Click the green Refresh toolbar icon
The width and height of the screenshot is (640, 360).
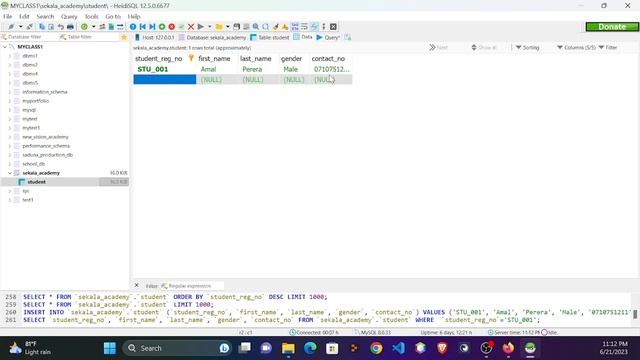click(x=84, y=27)
